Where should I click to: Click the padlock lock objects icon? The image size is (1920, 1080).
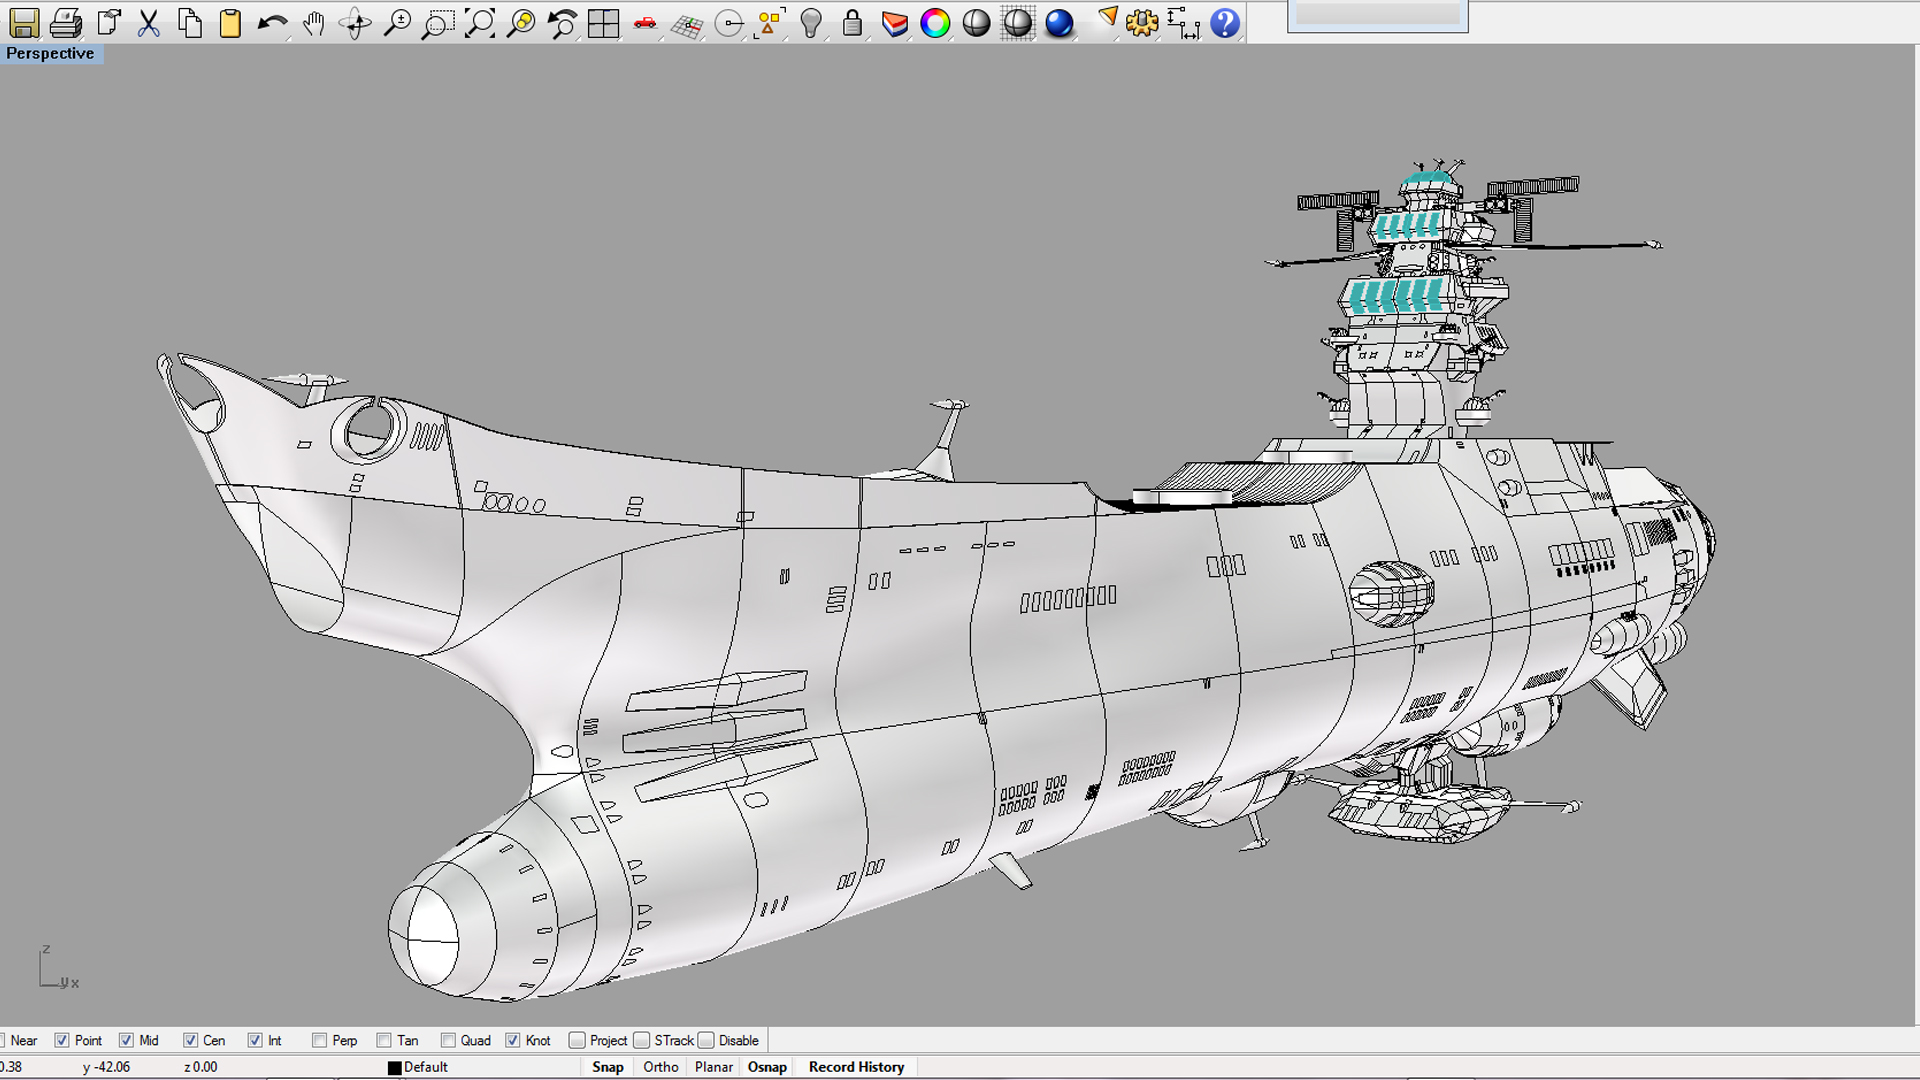tap(852, 23)
